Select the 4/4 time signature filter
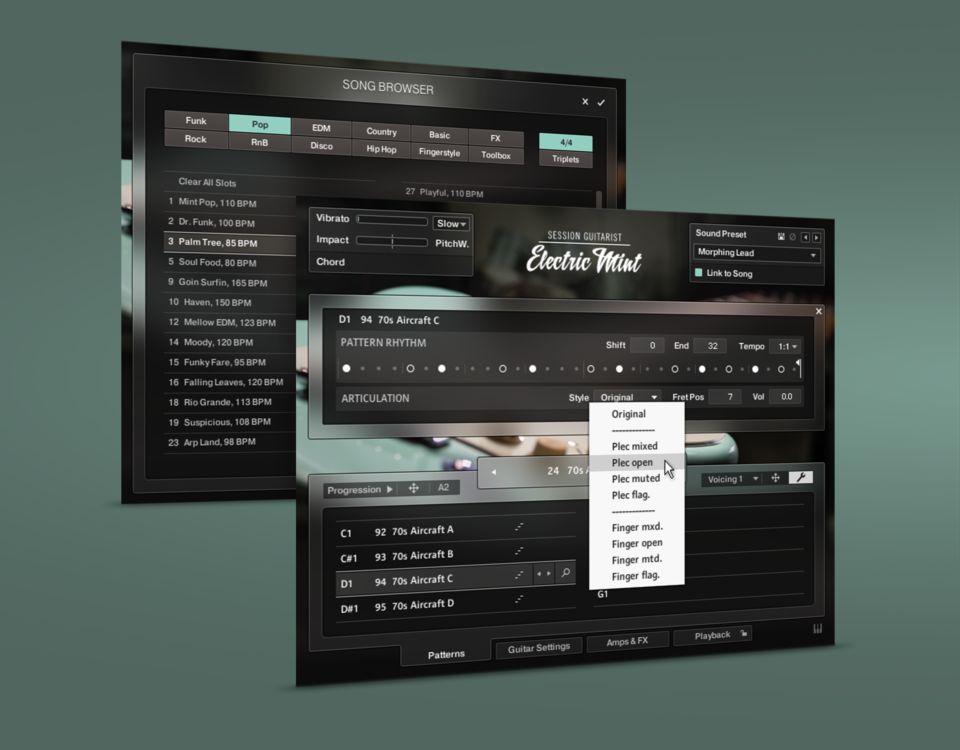960x750 pixels. tap(566, 142)
